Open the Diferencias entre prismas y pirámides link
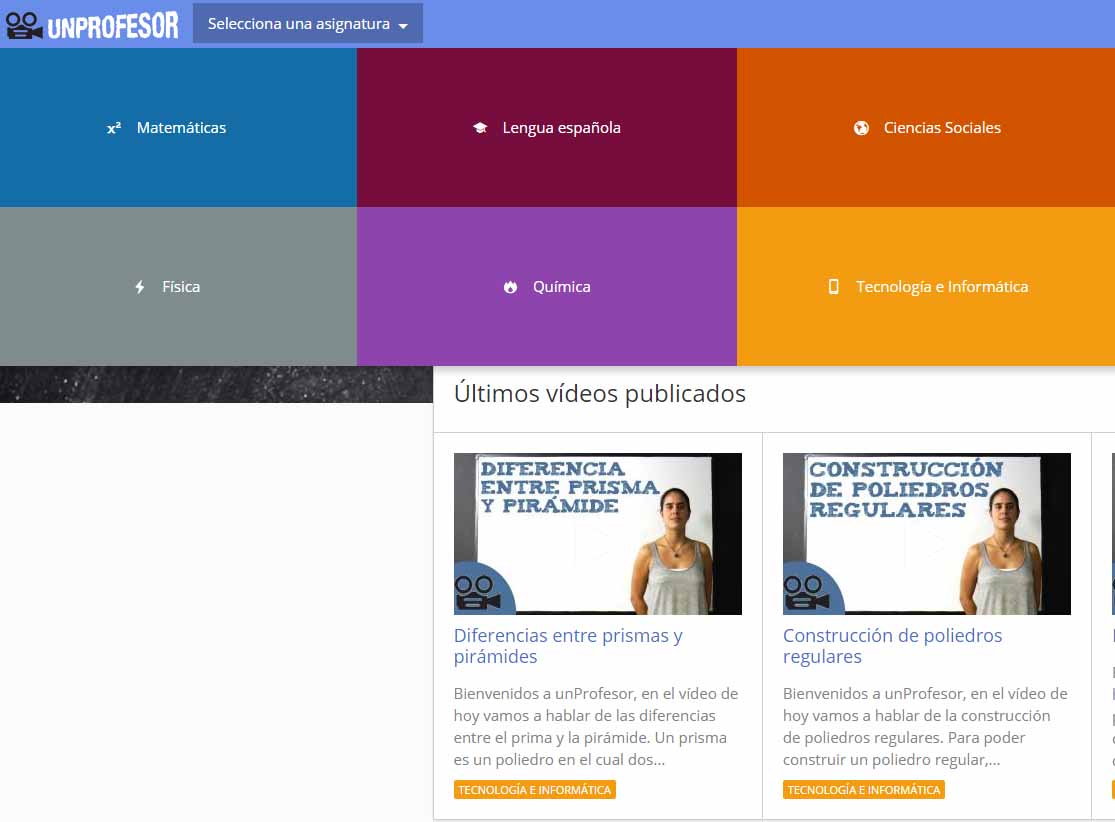Screen dimensions: 1115x822 tap(567, 646)
